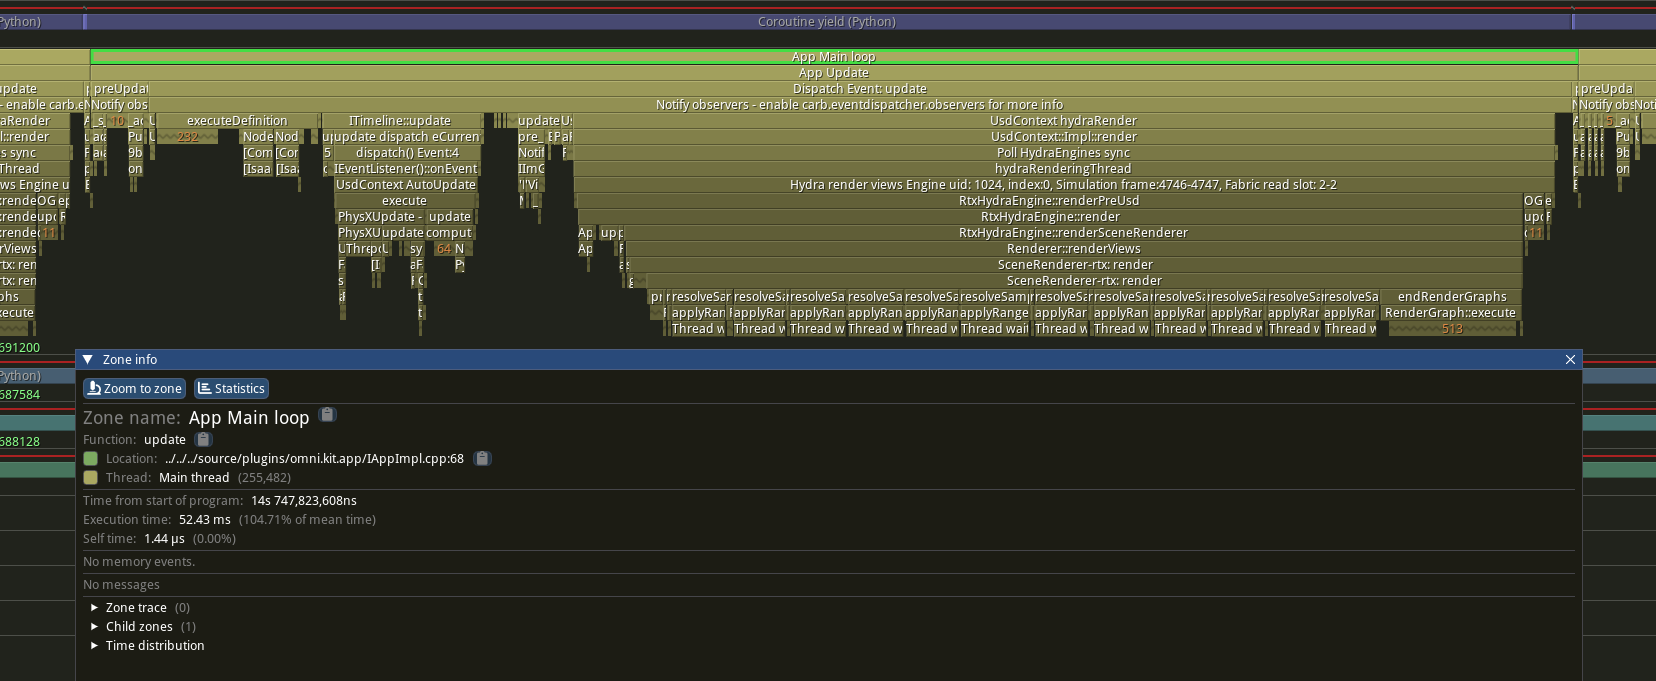Click the RenderGraph::execute zone
This screenshot has height=681, width=1656.
tap(1450, 313)
